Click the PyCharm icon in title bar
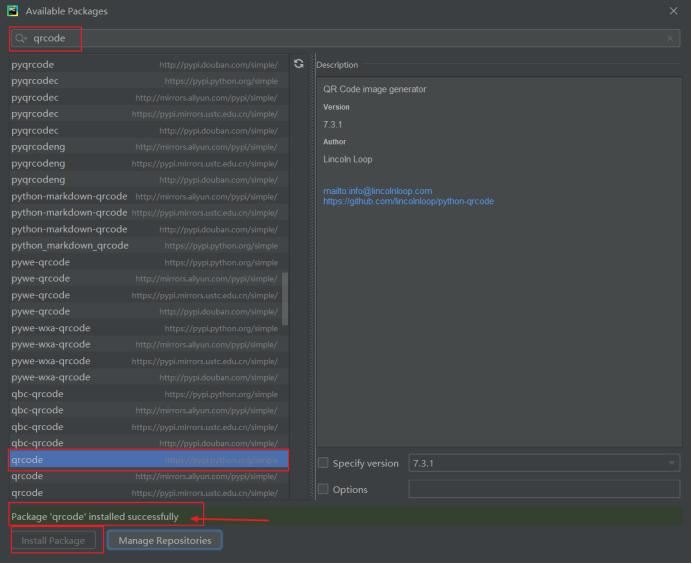Viewport: 692px width, 564px height. tap(12, 11)
